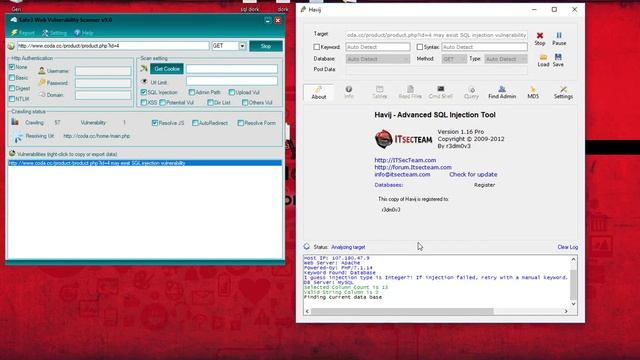Click the Register link in Havij
The height and width of the screenshot is (360, 640).
pyautogui.click(x=484, y=185)
